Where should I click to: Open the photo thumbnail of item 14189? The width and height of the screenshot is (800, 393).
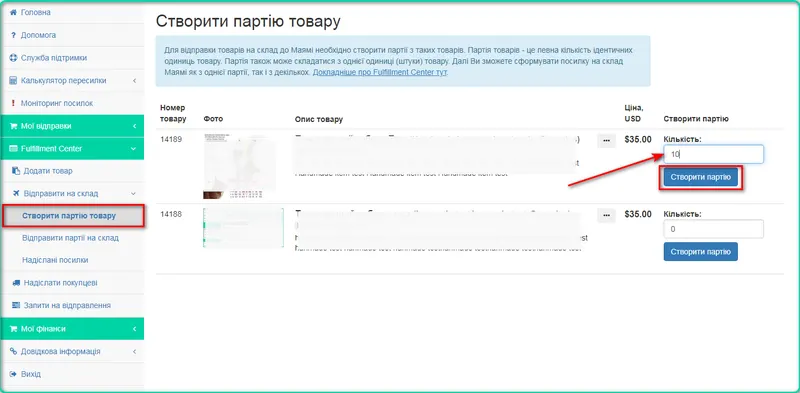tap(240, 166)
